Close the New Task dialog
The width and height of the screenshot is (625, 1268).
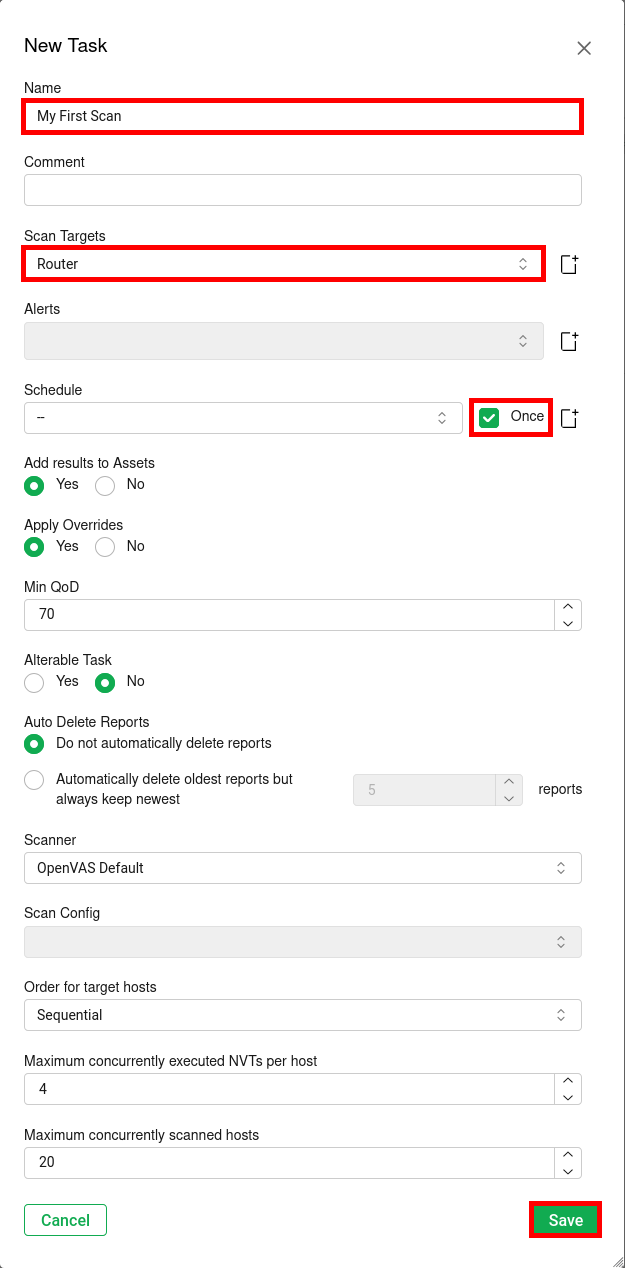tap(584, 47)
